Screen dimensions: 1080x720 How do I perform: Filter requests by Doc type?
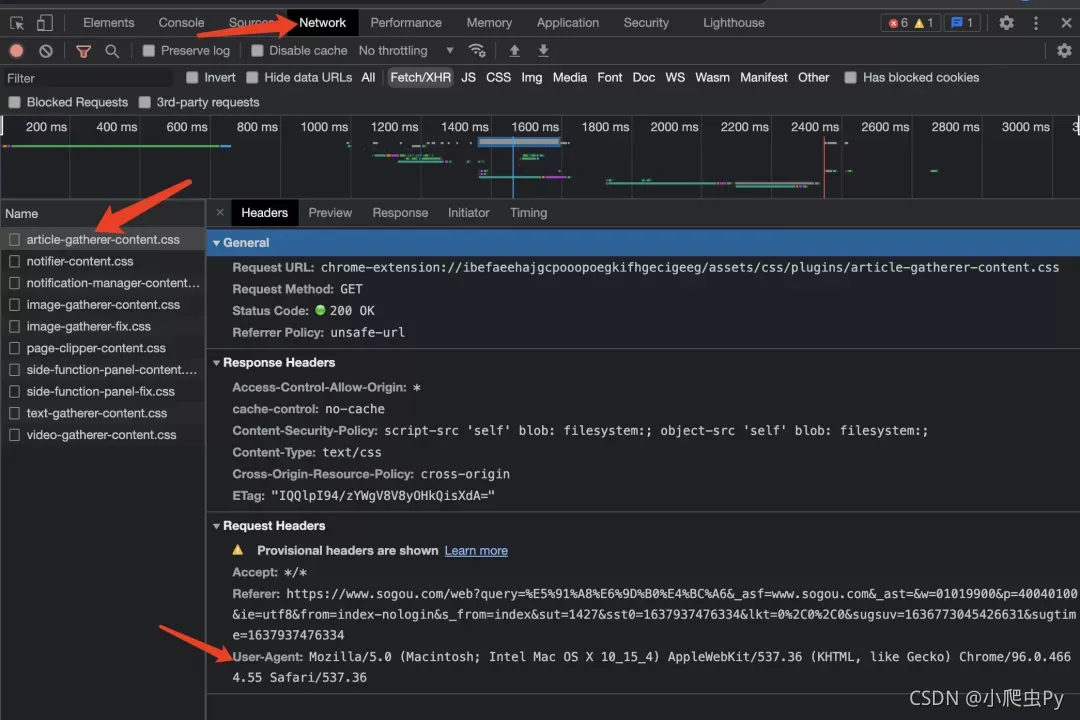click(644, 77)
